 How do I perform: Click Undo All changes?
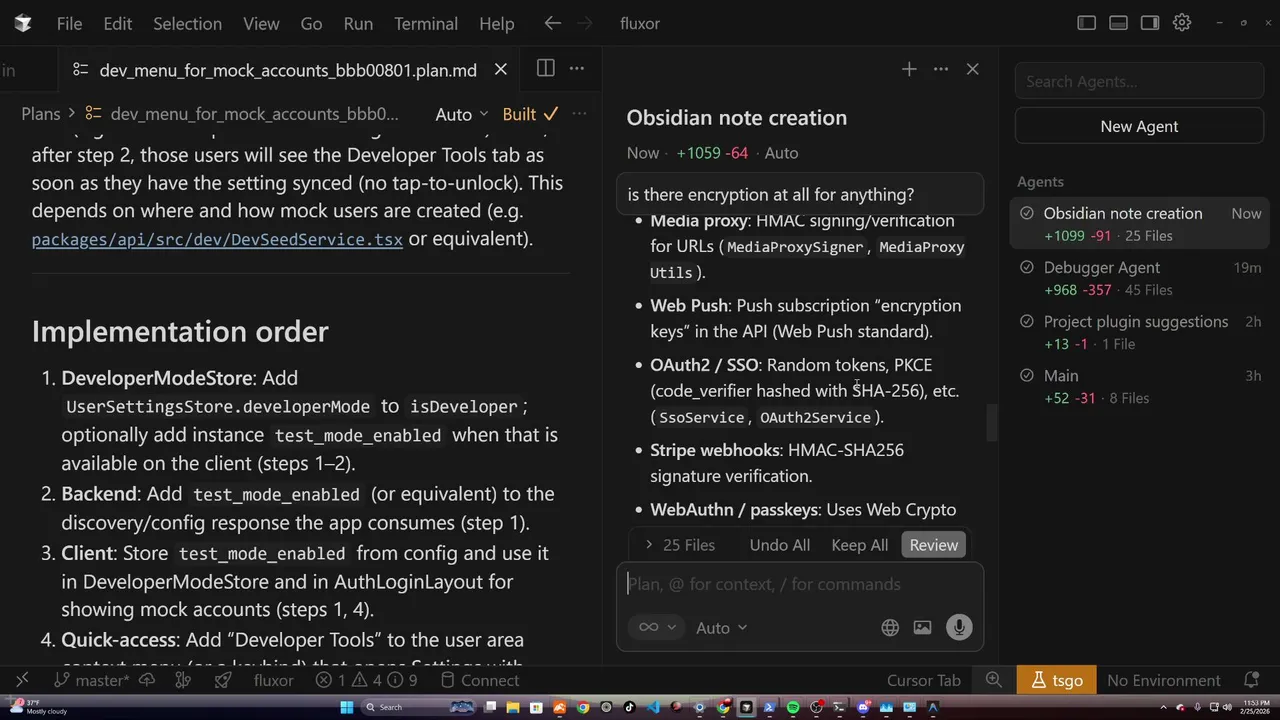click(x=780, y=545)
